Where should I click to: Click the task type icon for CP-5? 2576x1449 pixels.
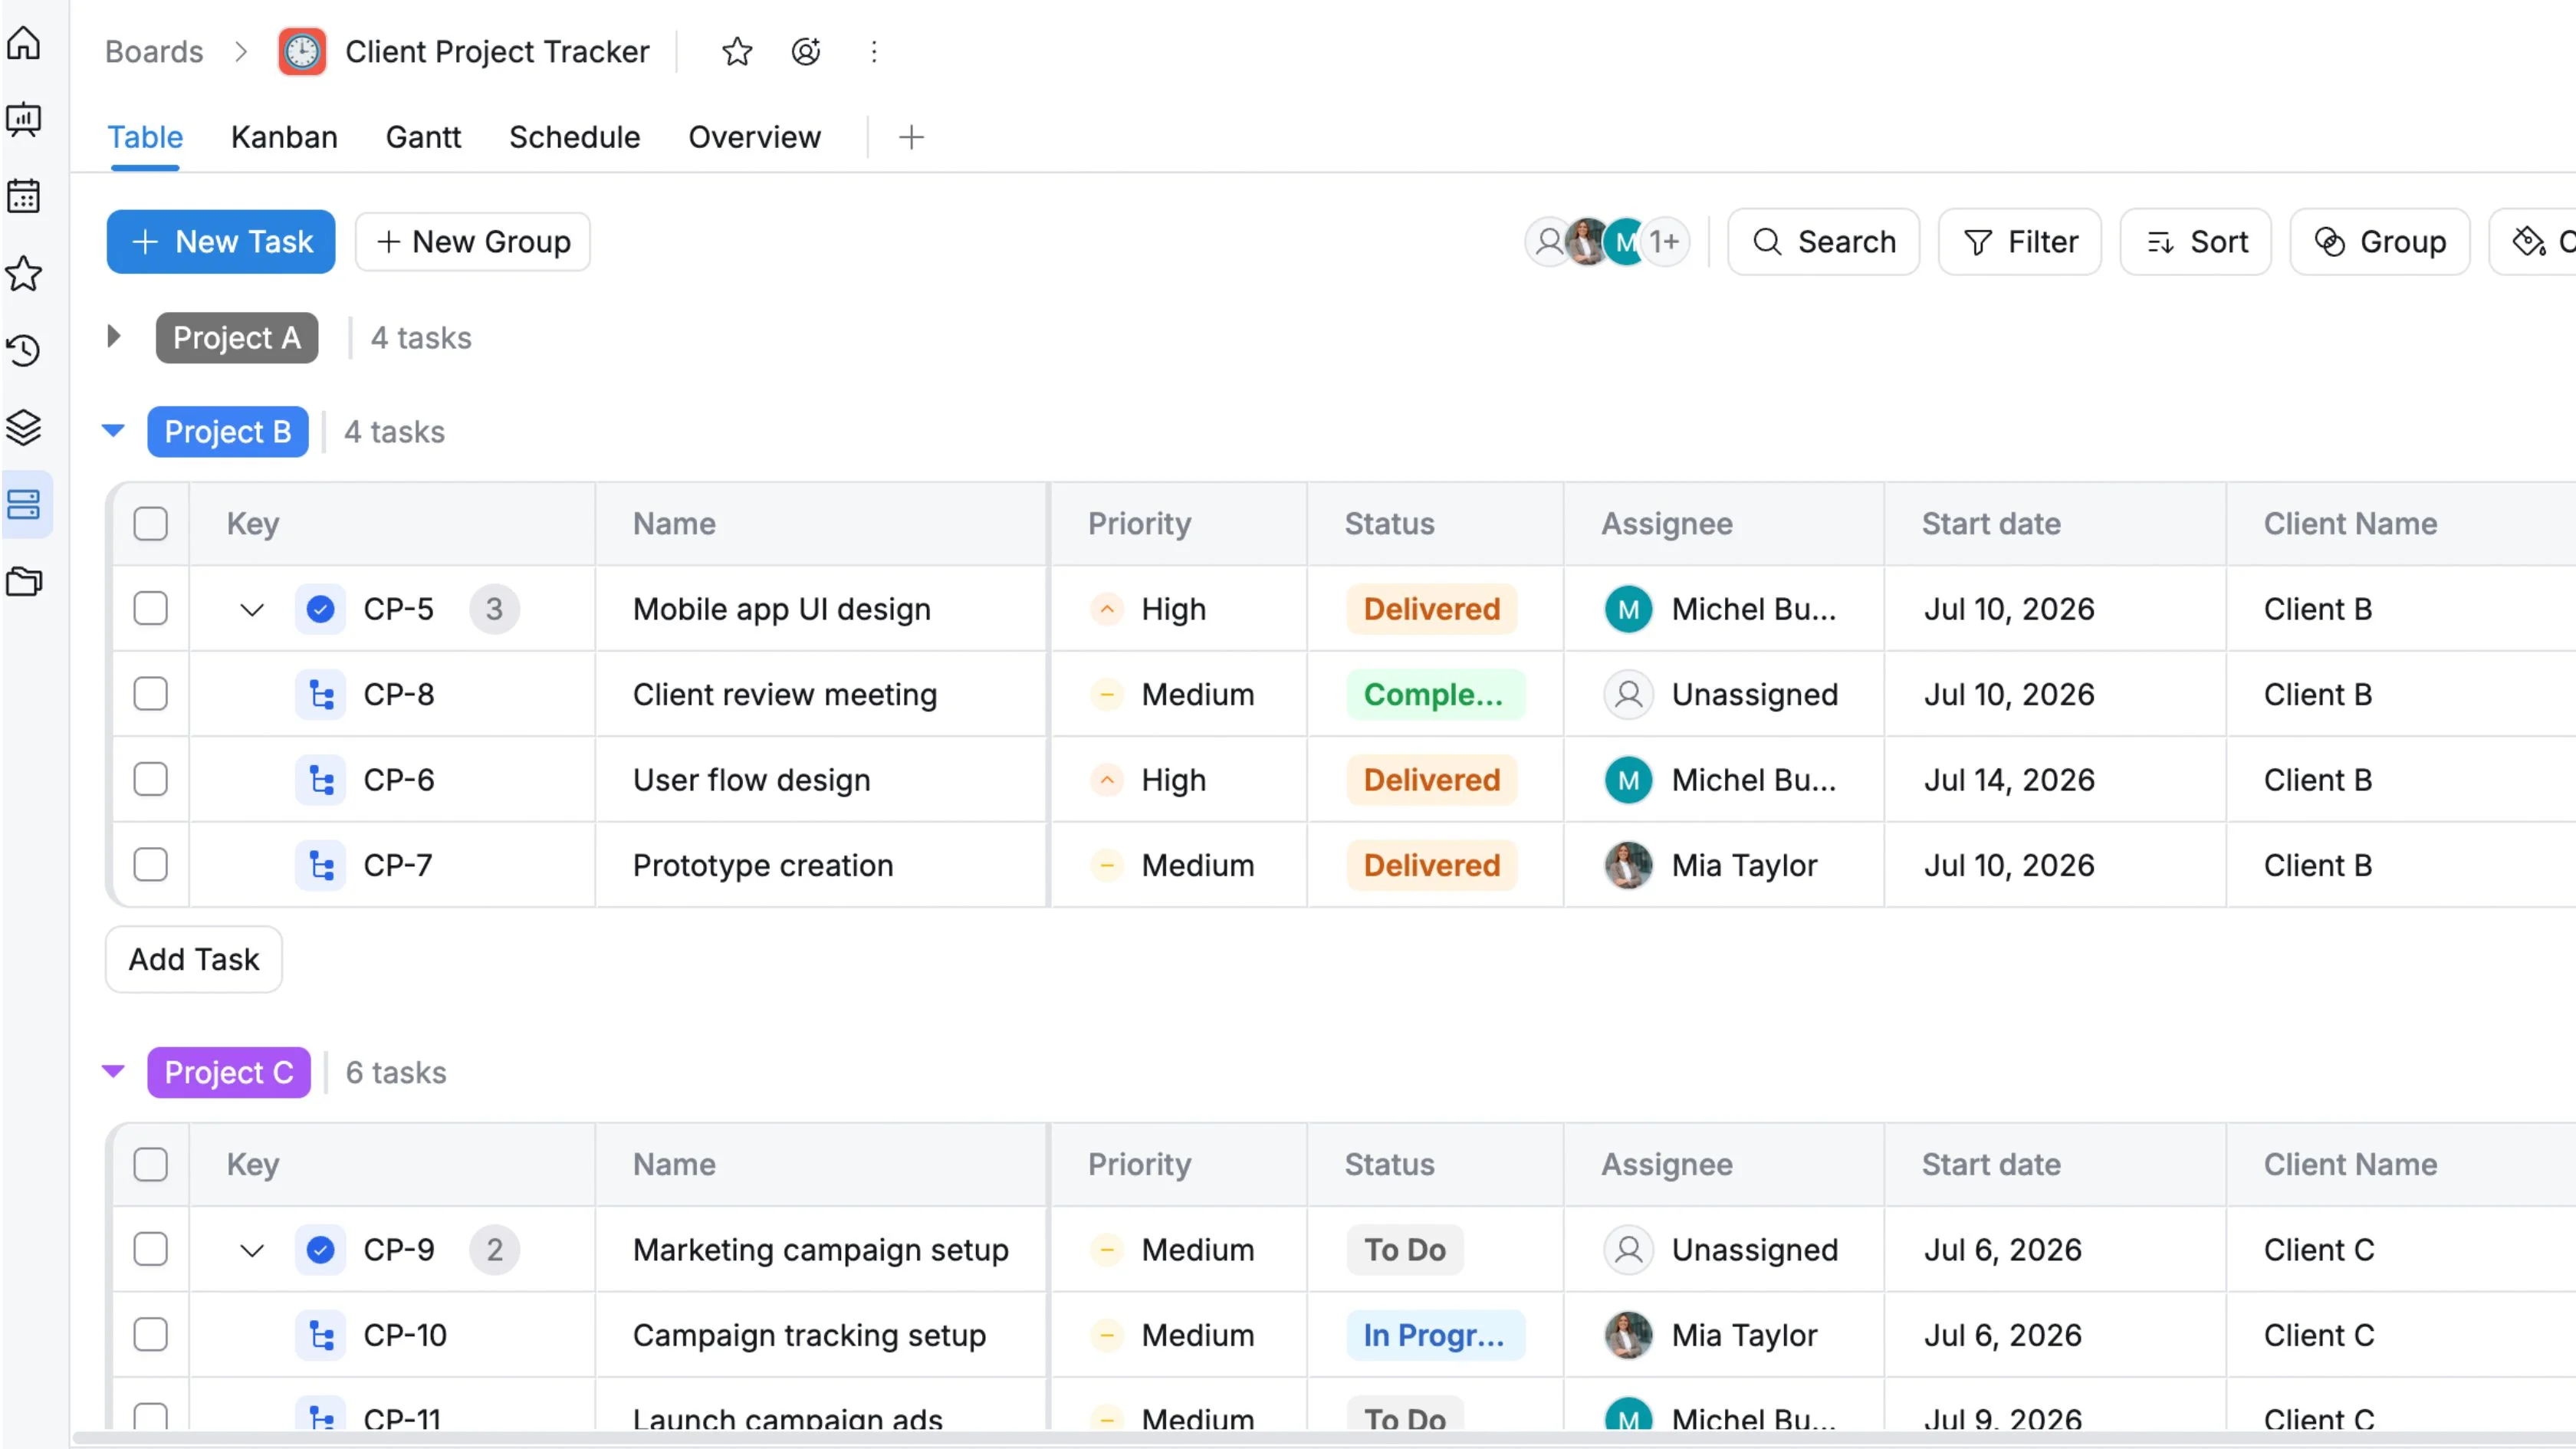(320, 609)
